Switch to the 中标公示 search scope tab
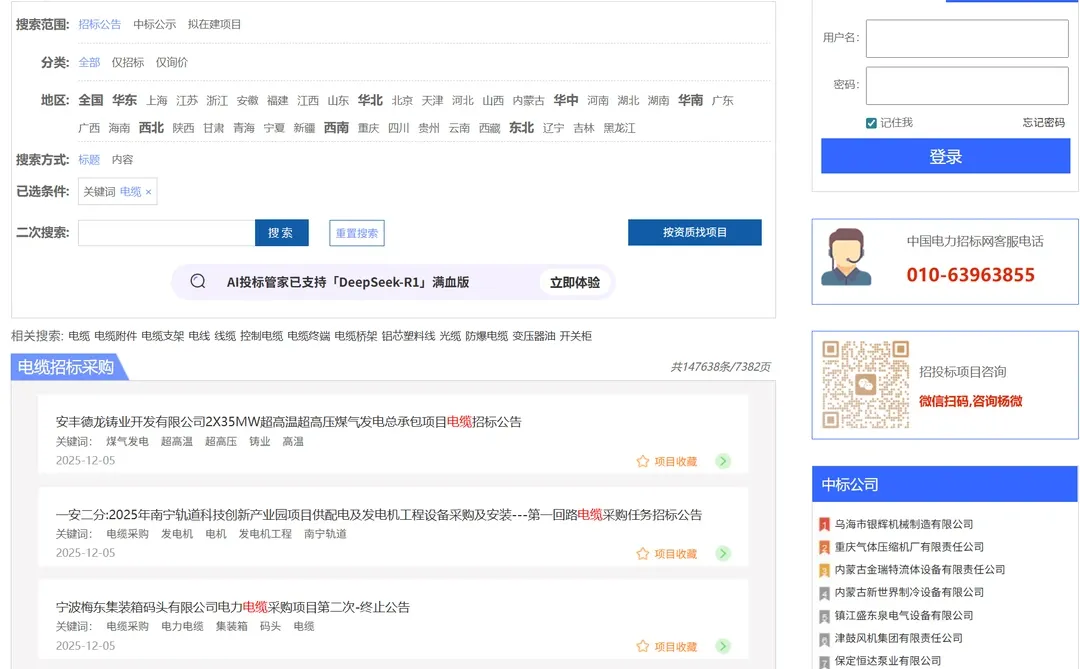 coord(156,24)
